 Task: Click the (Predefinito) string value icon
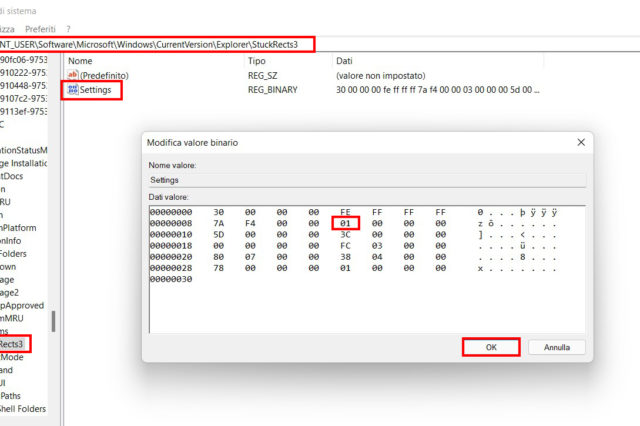[x=73, y=75]
